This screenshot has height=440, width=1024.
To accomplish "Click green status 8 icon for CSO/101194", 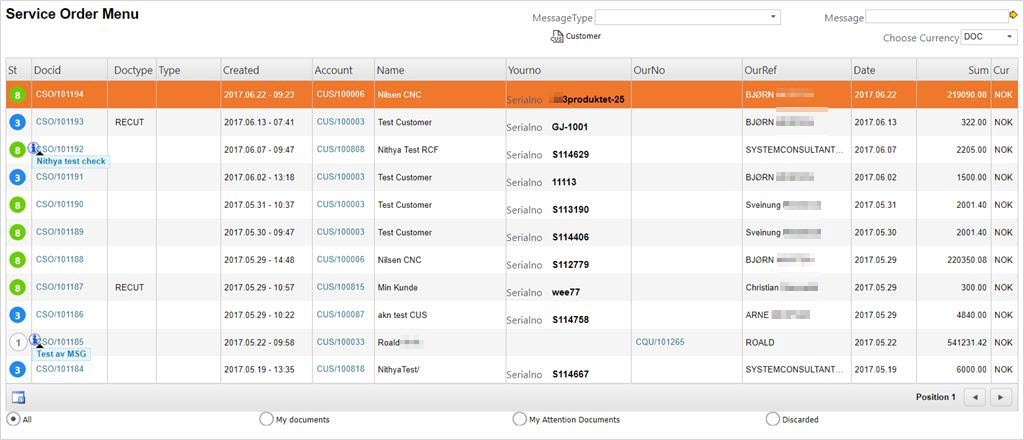I will 17,95.
